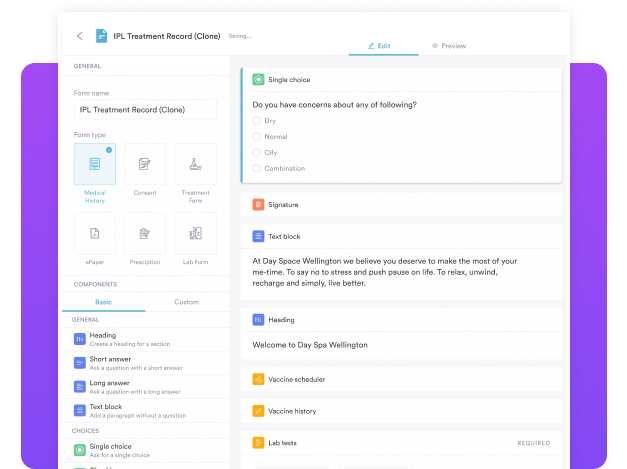This screenshot has height=469, width=627.
Task: Open the Custom components tab
Action: (x=186, y=301)
